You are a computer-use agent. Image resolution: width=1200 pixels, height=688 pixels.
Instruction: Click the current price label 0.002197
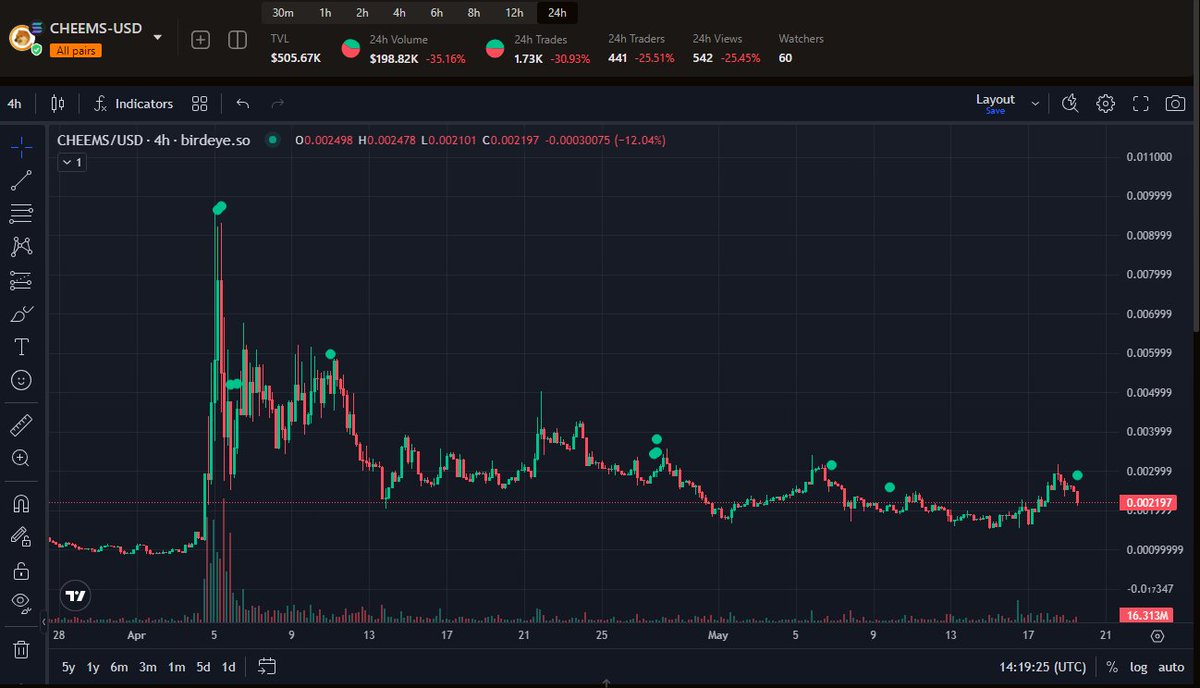pyautogui.click(x=1147, y=502)
